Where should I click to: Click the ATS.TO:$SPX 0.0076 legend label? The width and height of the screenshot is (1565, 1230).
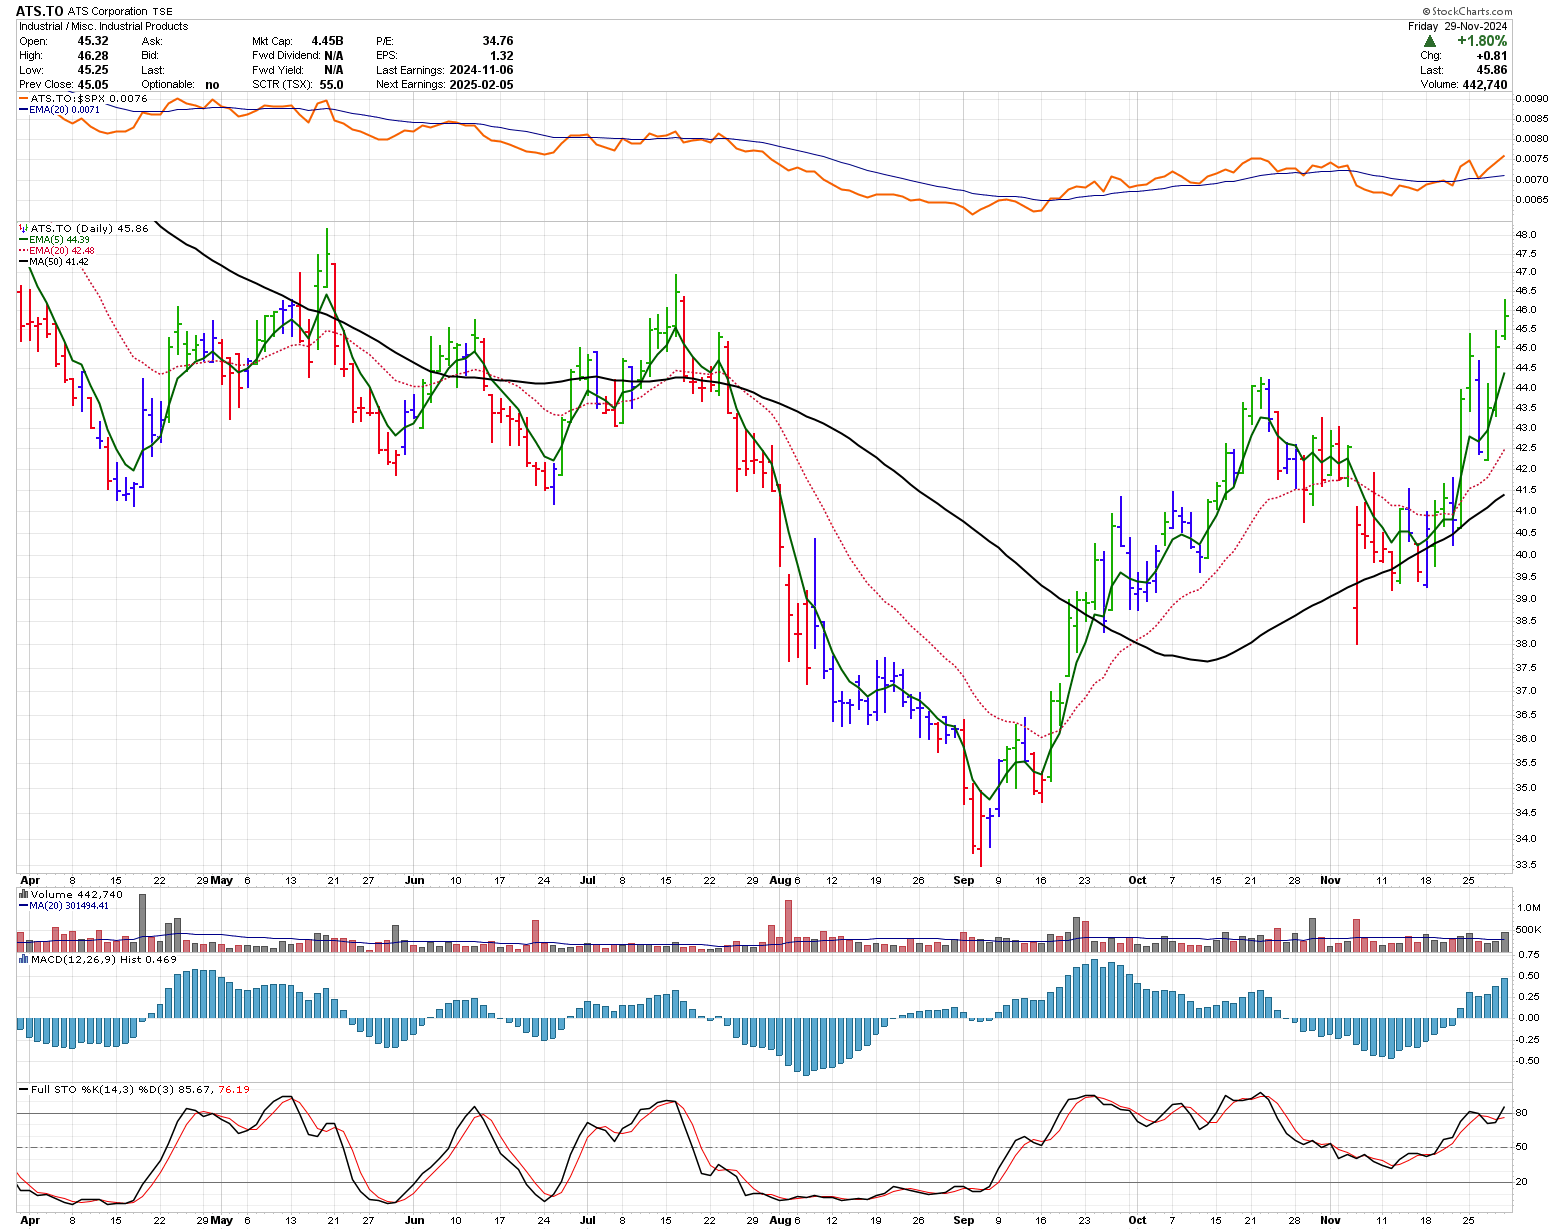[x=89, y=99]
